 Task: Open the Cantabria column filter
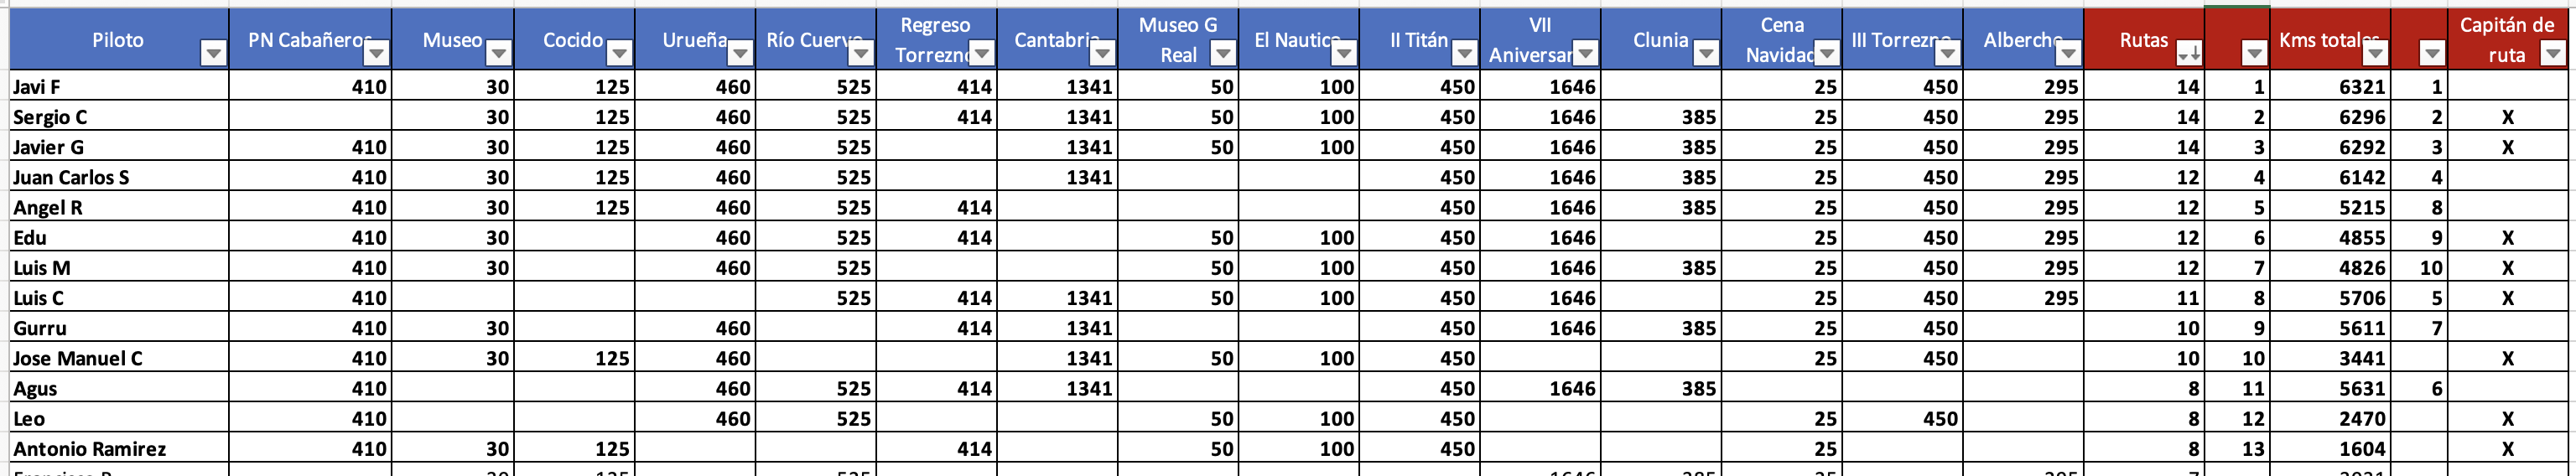[x=1101, y=54]
